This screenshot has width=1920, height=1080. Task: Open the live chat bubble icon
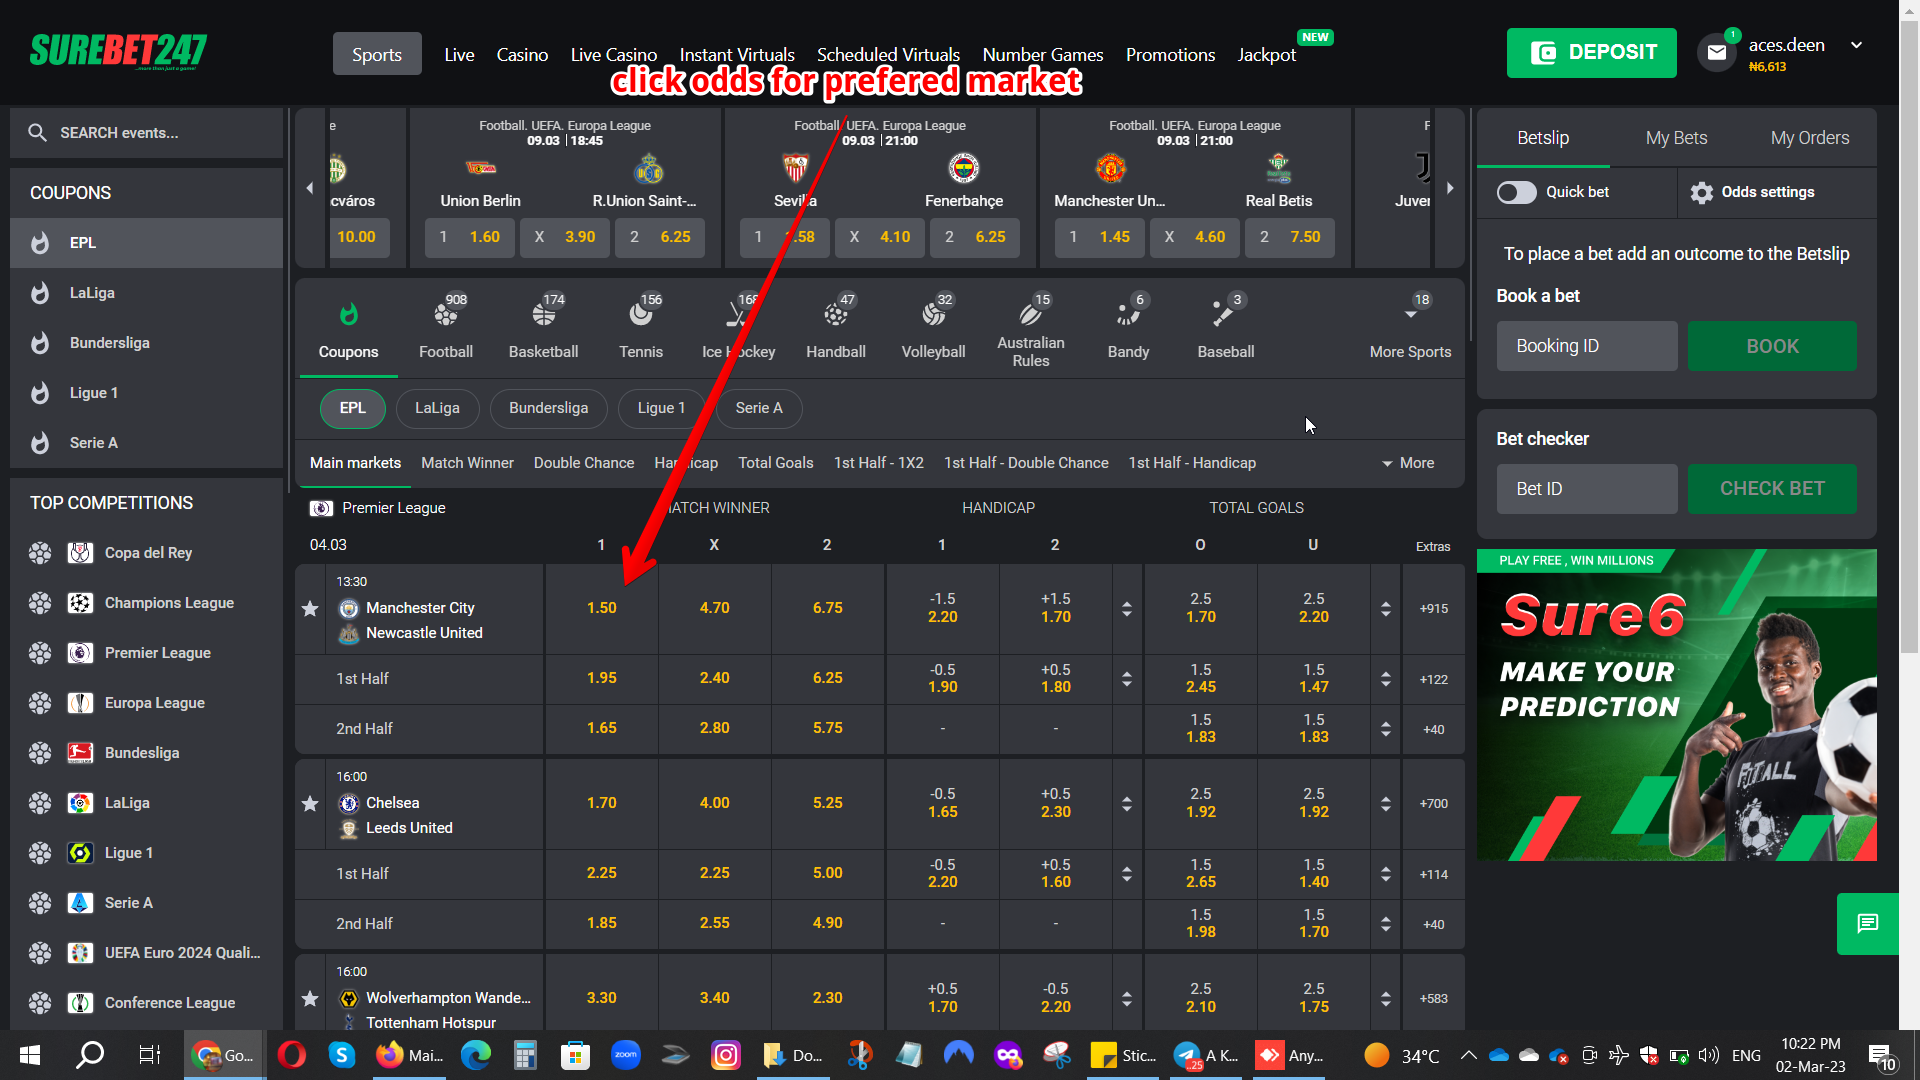[x=1868, y=923]
